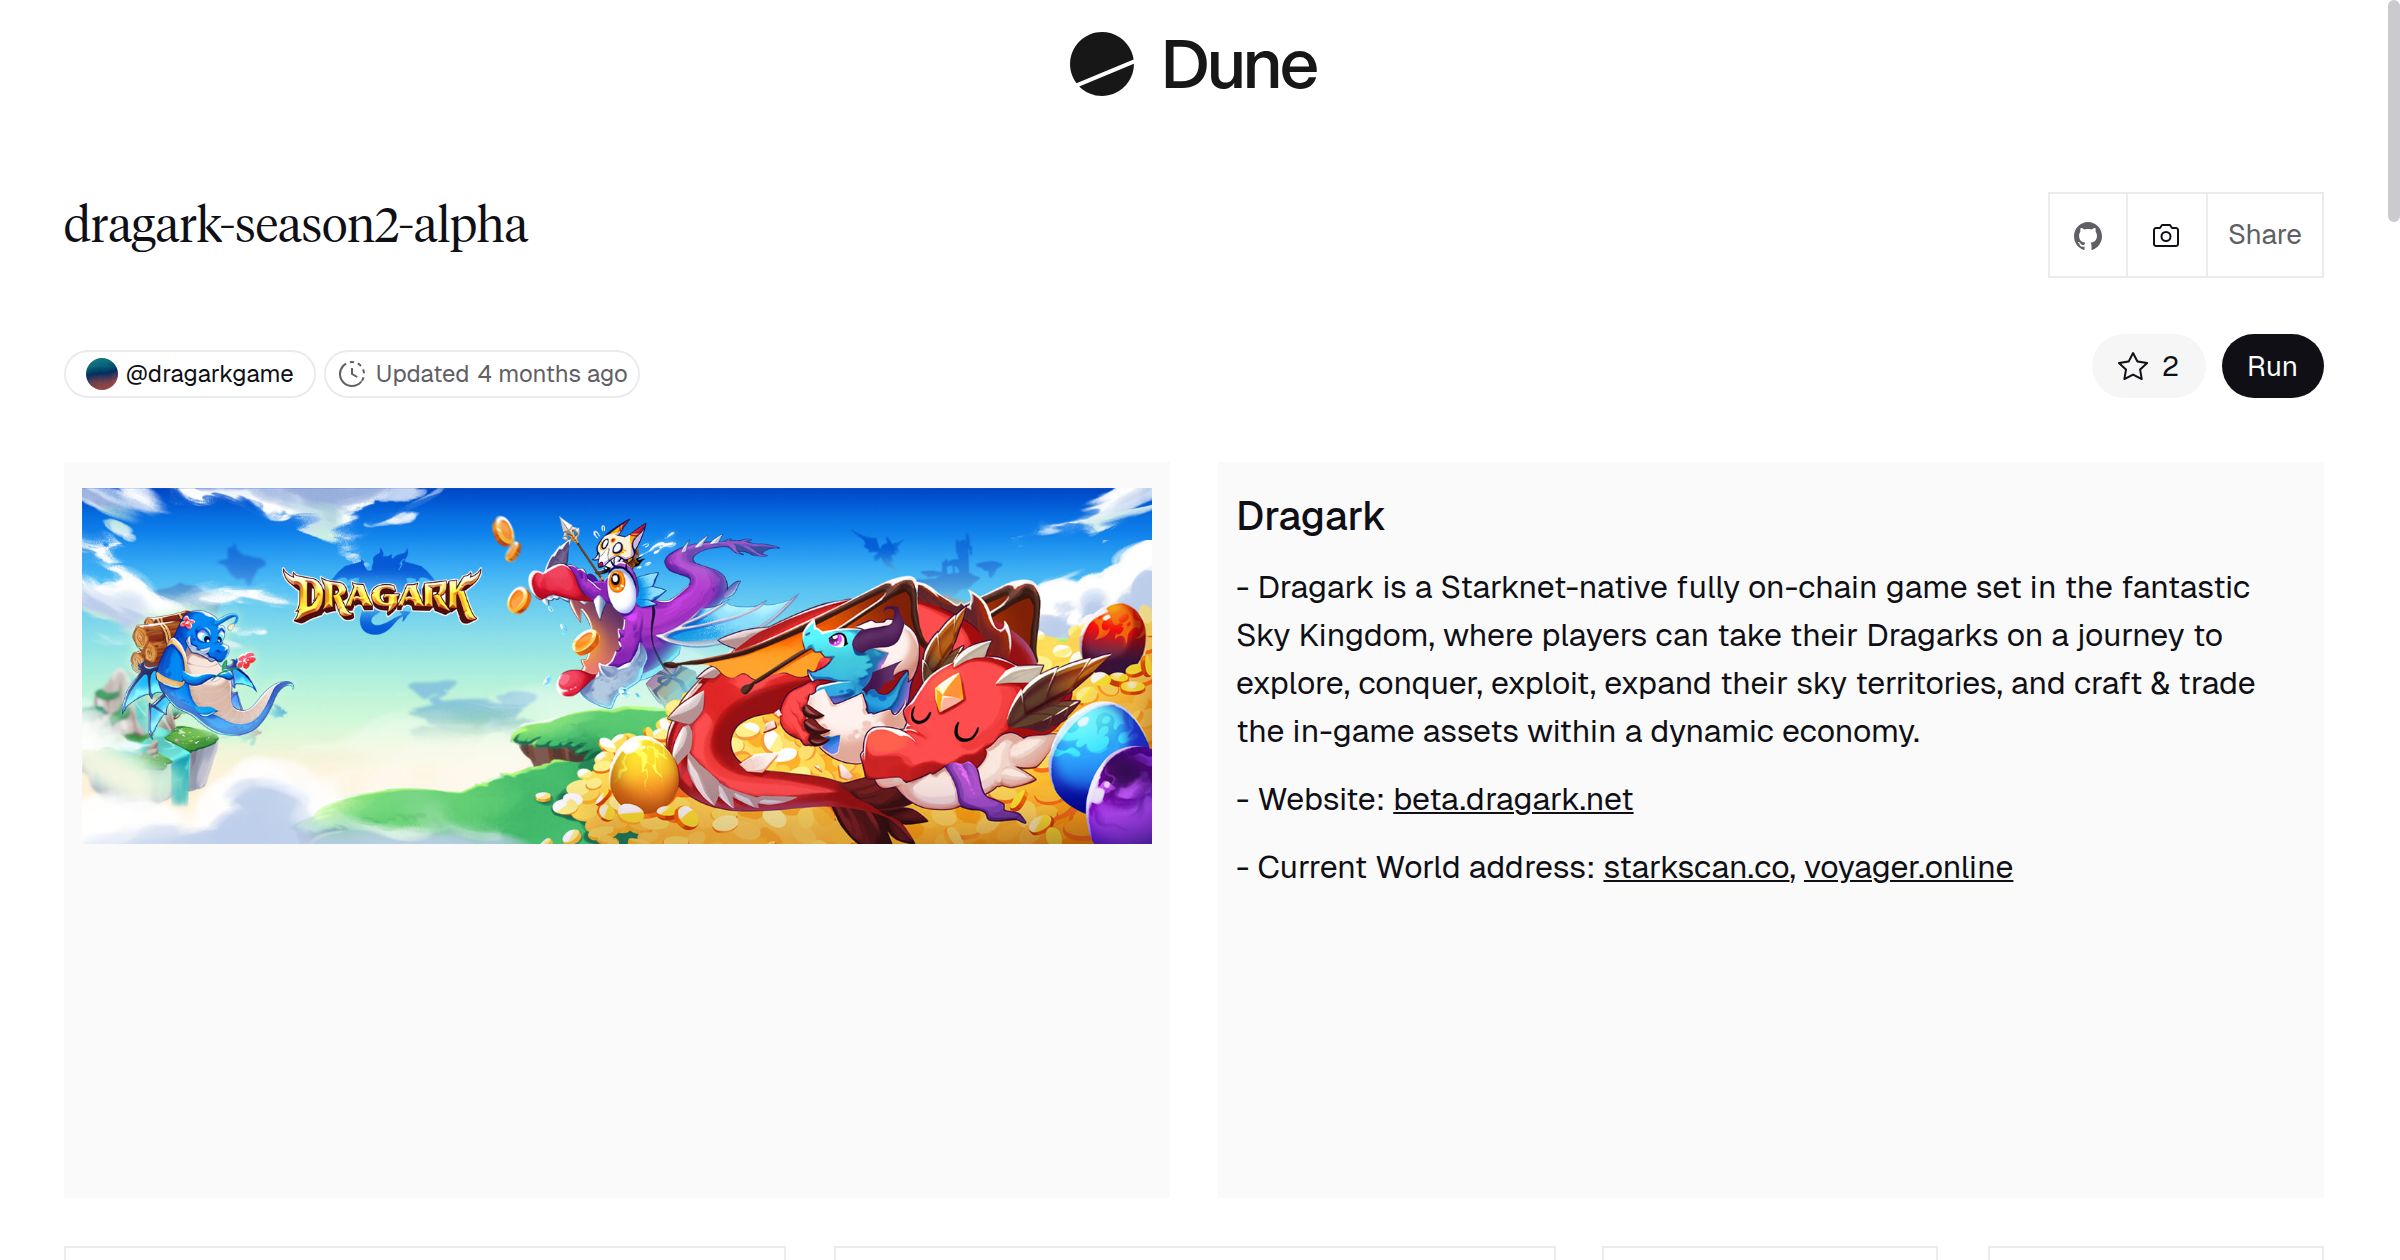This screenshot has width=2400, height=1260.
Task: Click the 'Updated 4 months ago' label
Action: tap(501, 374)
